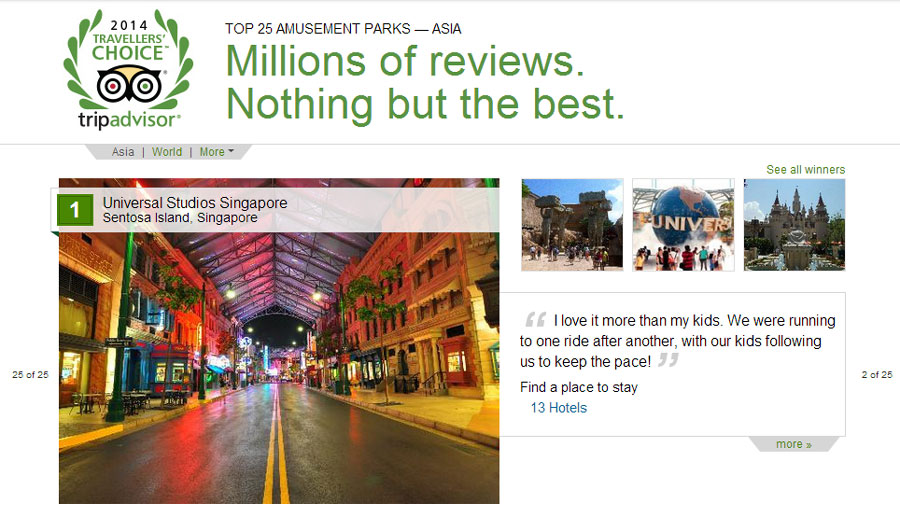
Task: Open the rock formation ruins thumbnail
Action: [x=572, y=224]
